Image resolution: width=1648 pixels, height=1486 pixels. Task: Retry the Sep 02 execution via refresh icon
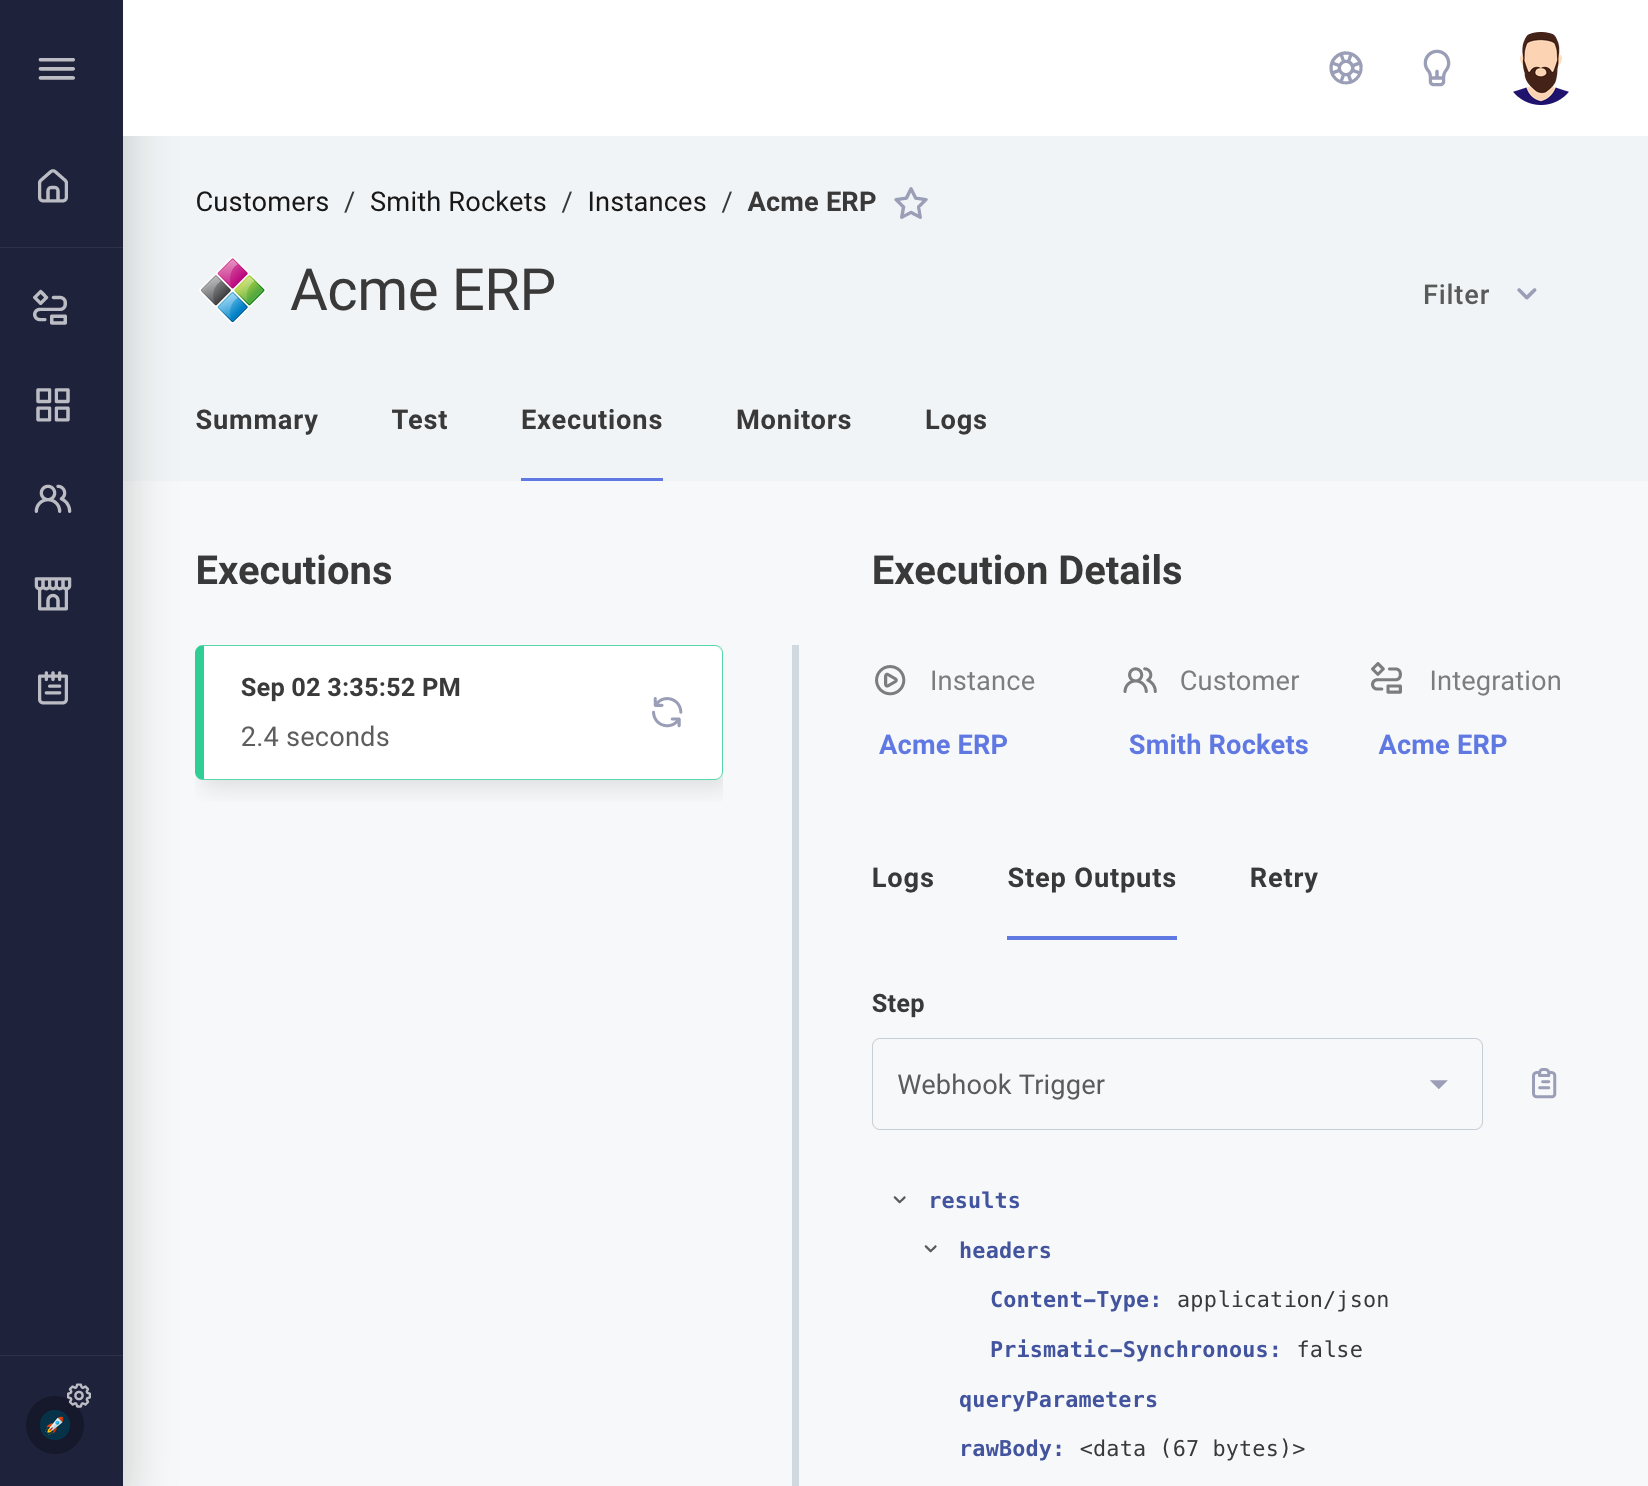[668, 712]
